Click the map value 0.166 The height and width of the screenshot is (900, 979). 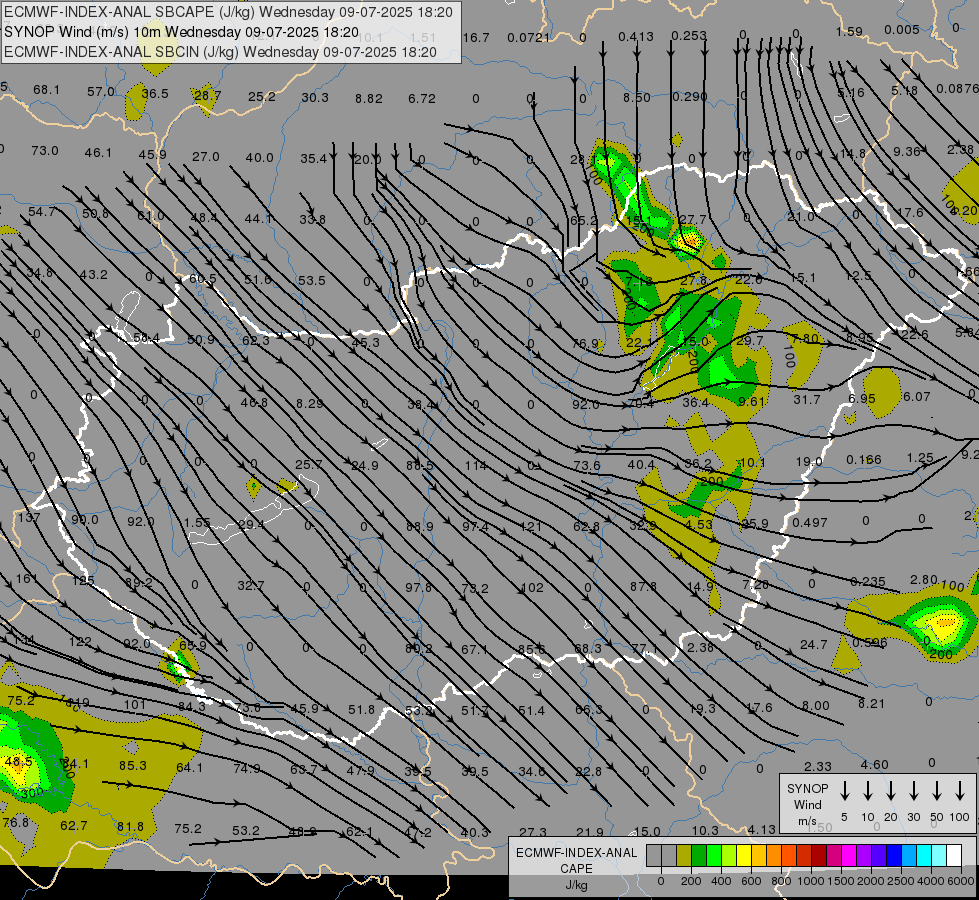coord(864,460)
